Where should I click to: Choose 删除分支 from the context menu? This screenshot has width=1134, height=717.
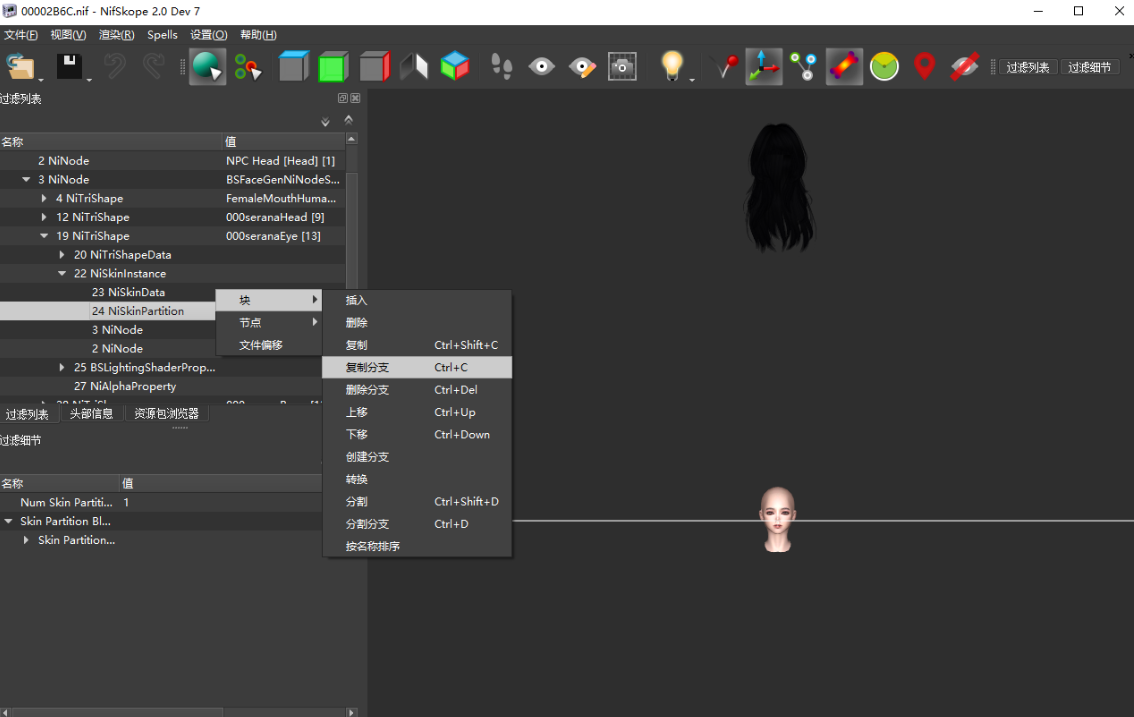[417, 390]
